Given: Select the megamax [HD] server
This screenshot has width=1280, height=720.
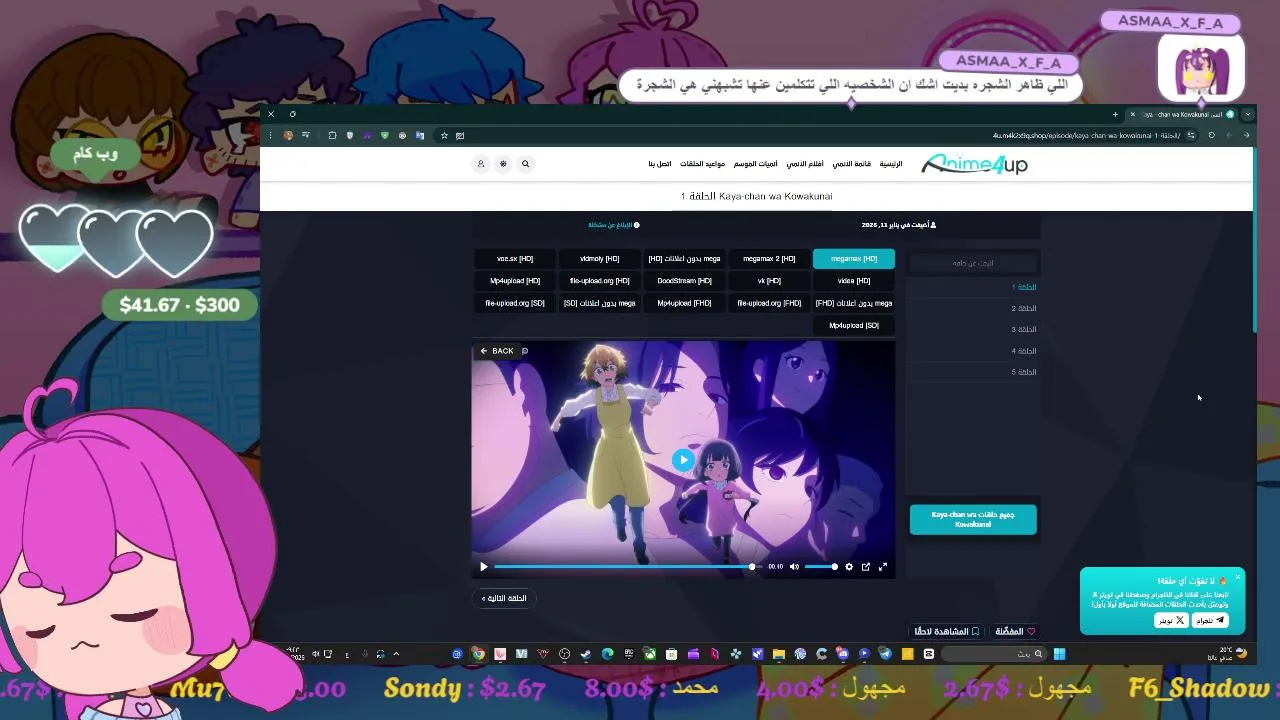Looking at the screenshot, I should [854, 259].
